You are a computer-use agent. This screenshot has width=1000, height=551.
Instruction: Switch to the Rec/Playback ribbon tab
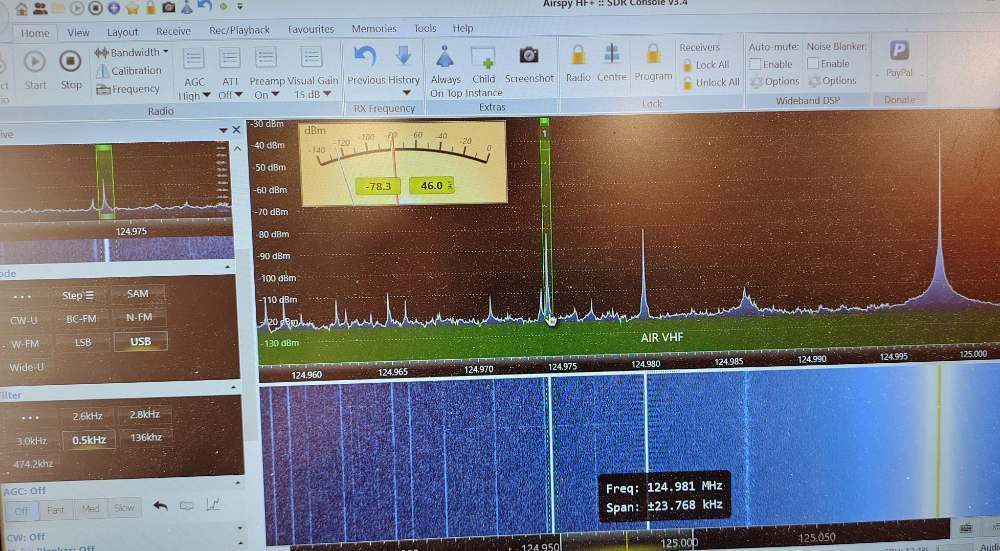pos(239,30)
